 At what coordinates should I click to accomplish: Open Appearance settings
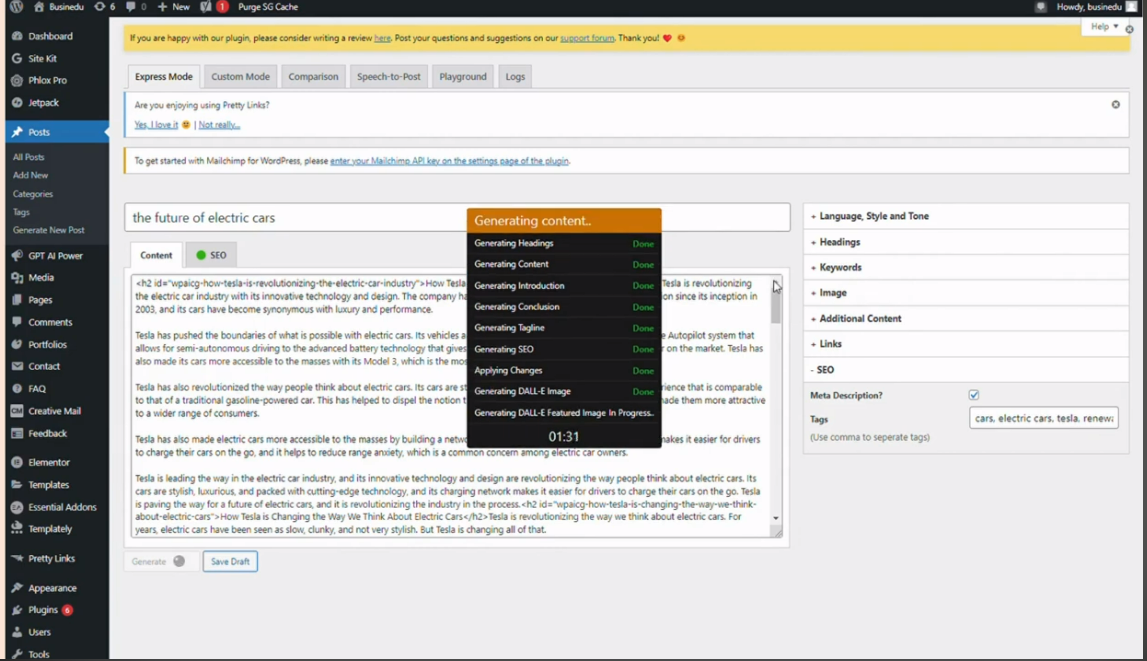(x=52, y=588)
